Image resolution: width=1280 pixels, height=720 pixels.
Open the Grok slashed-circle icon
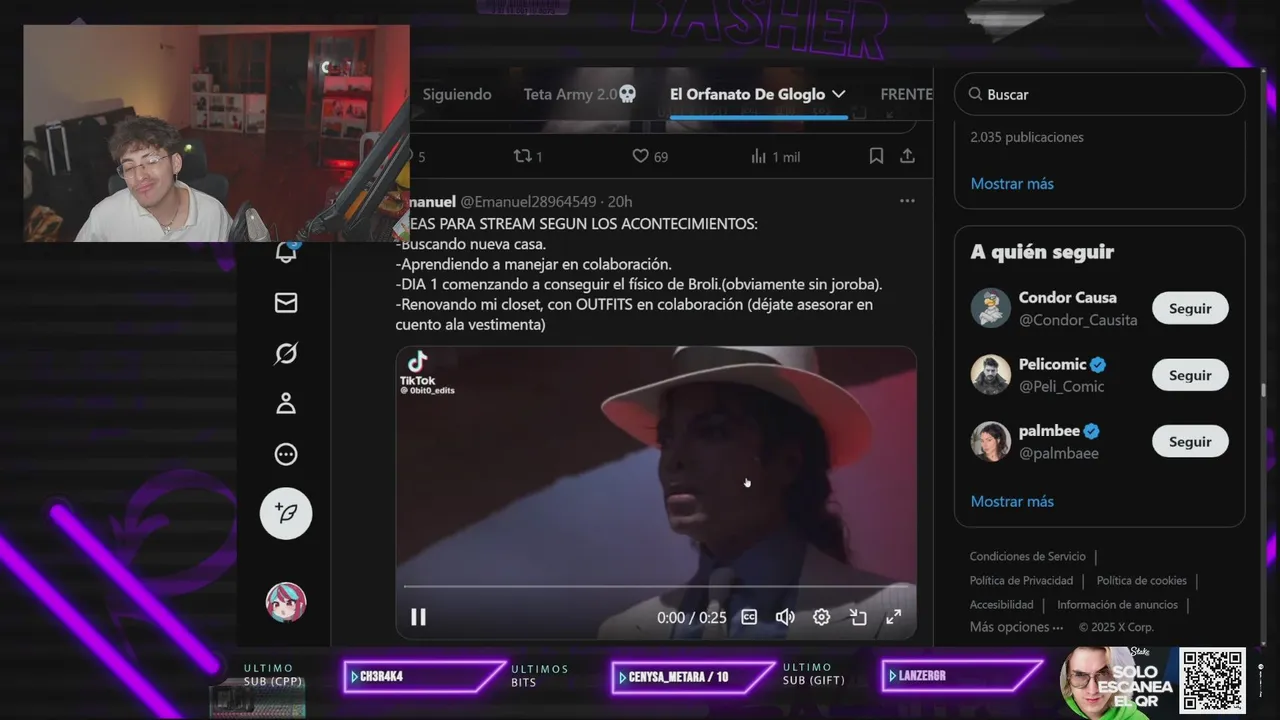[286, 353]
